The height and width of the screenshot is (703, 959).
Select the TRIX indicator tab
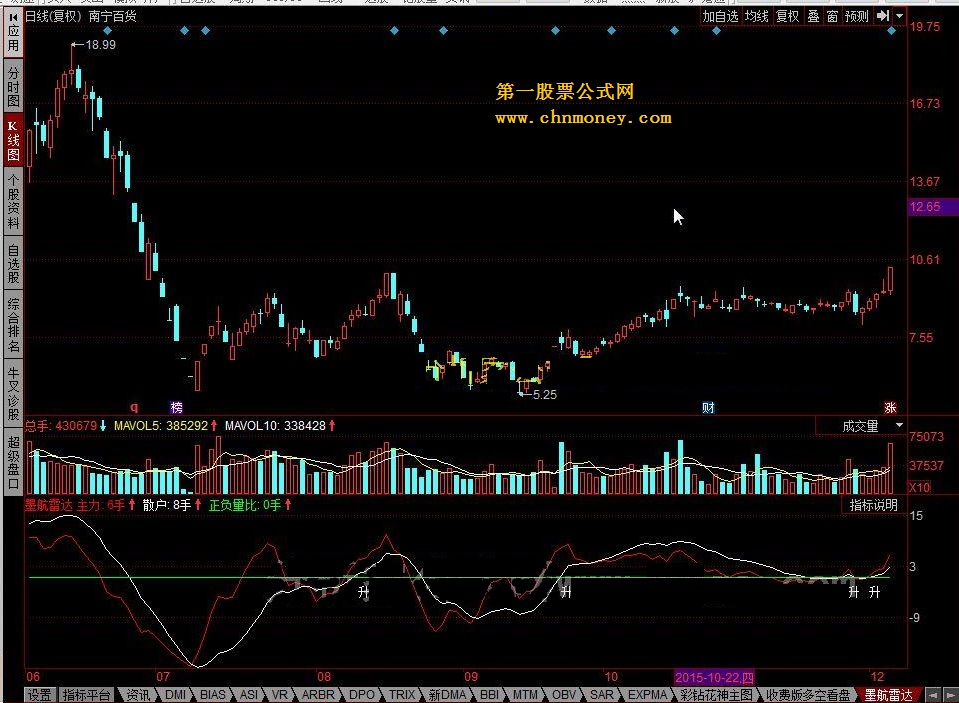[402, 695]
